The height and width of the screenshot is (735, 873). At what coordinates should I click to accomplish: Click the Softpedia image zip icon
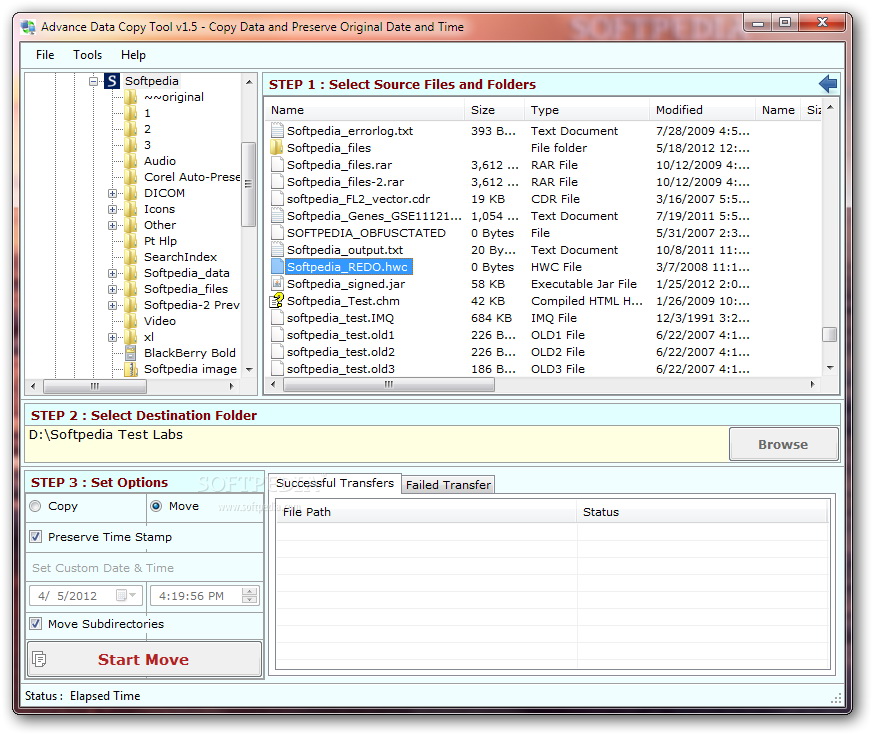131,369
